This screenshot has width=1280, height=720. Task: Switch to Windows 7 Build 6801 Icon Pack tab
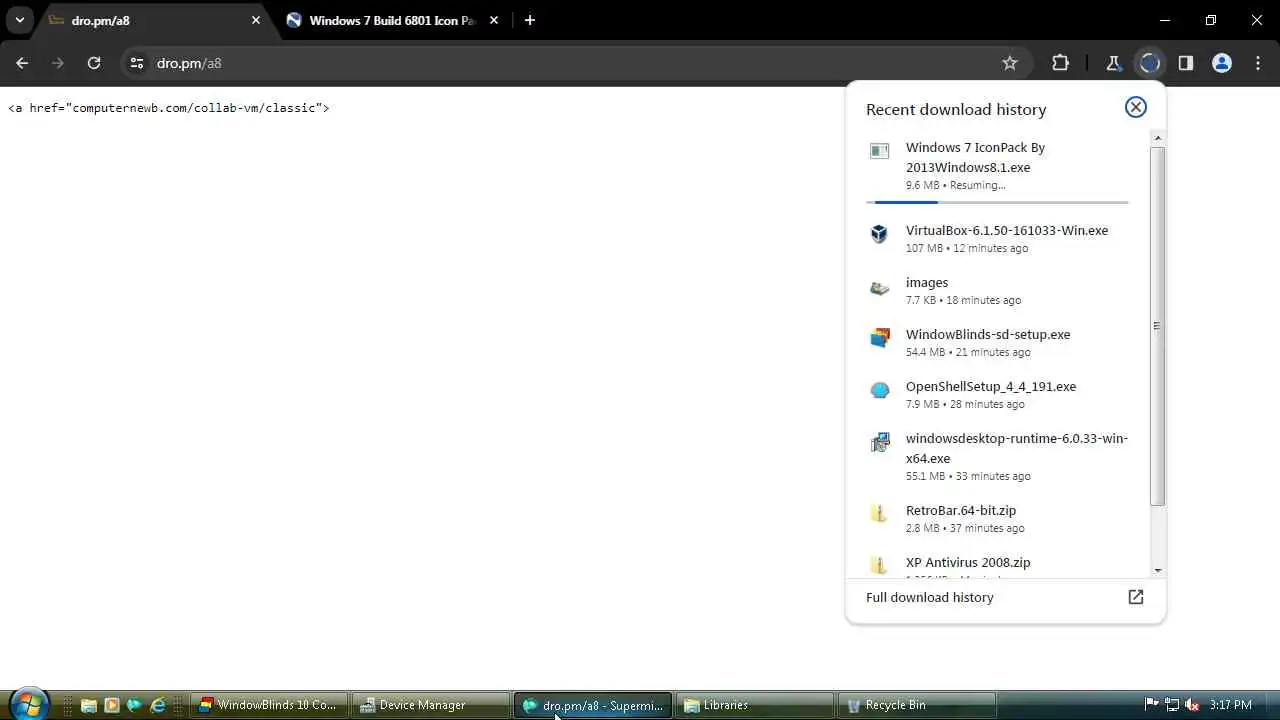(x=393, y=20)
